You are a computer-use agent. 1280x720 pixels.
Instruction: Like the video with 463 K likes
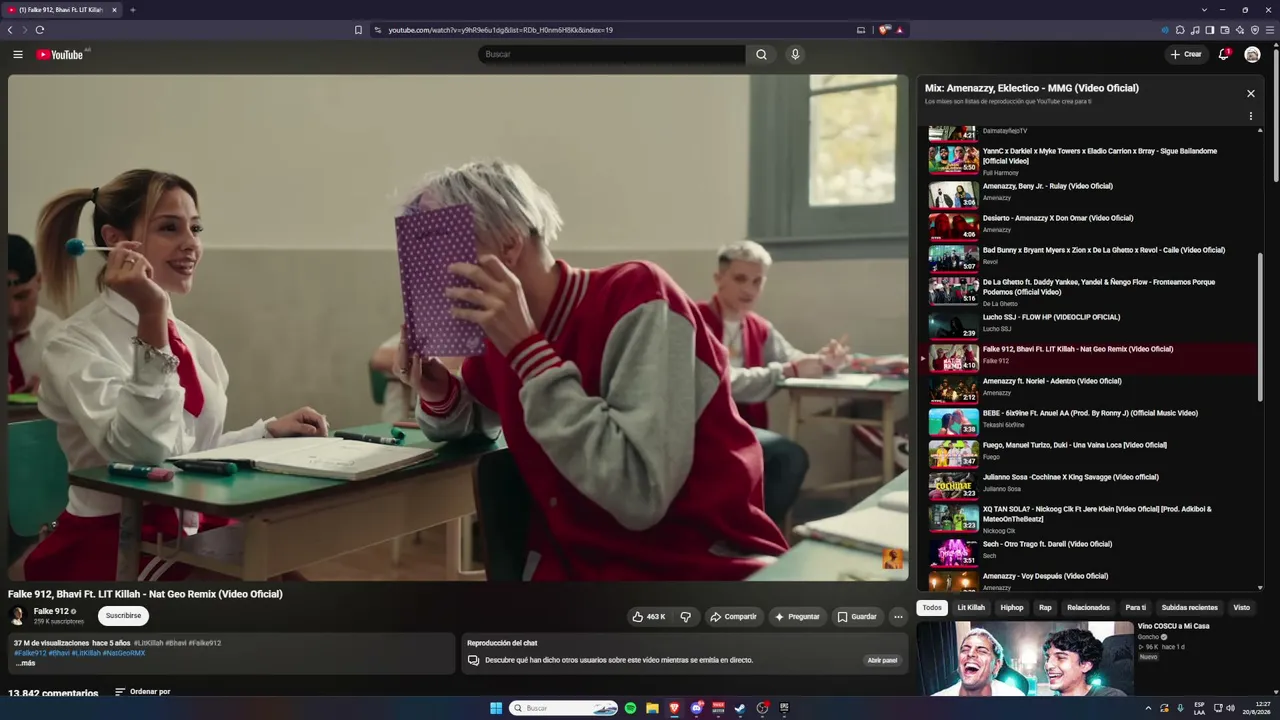point(649,617)
